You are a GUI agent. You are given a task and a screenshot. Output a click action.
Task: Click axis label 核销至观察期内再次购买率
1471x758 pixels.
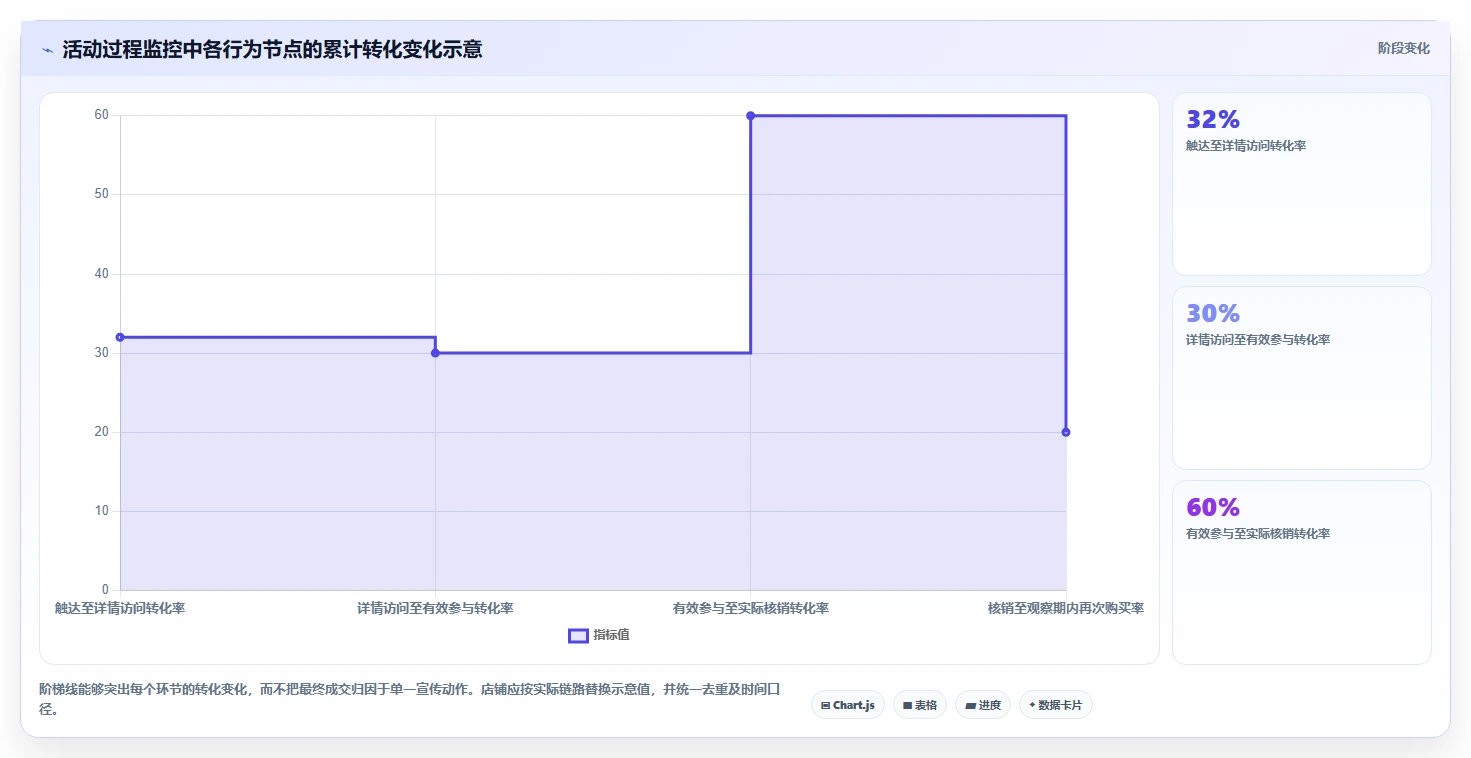(x=1066, y=608)
